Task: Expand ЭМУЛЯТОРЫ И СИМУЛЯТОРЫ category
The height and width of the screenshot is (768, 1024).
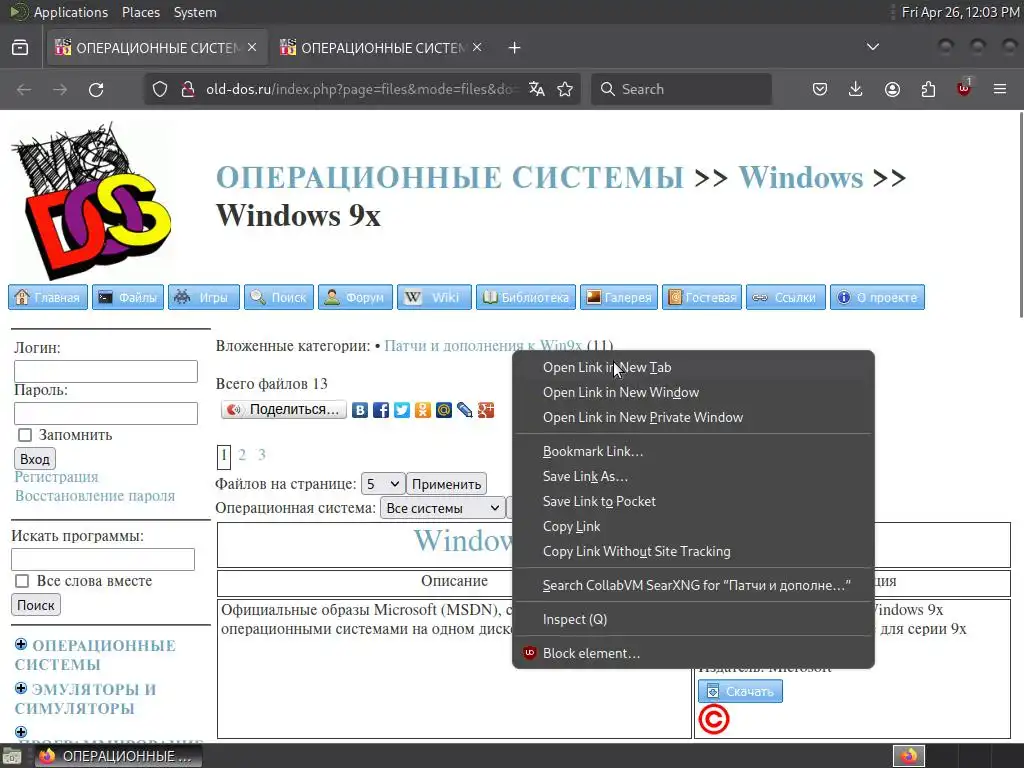Action: pos(21,688)
